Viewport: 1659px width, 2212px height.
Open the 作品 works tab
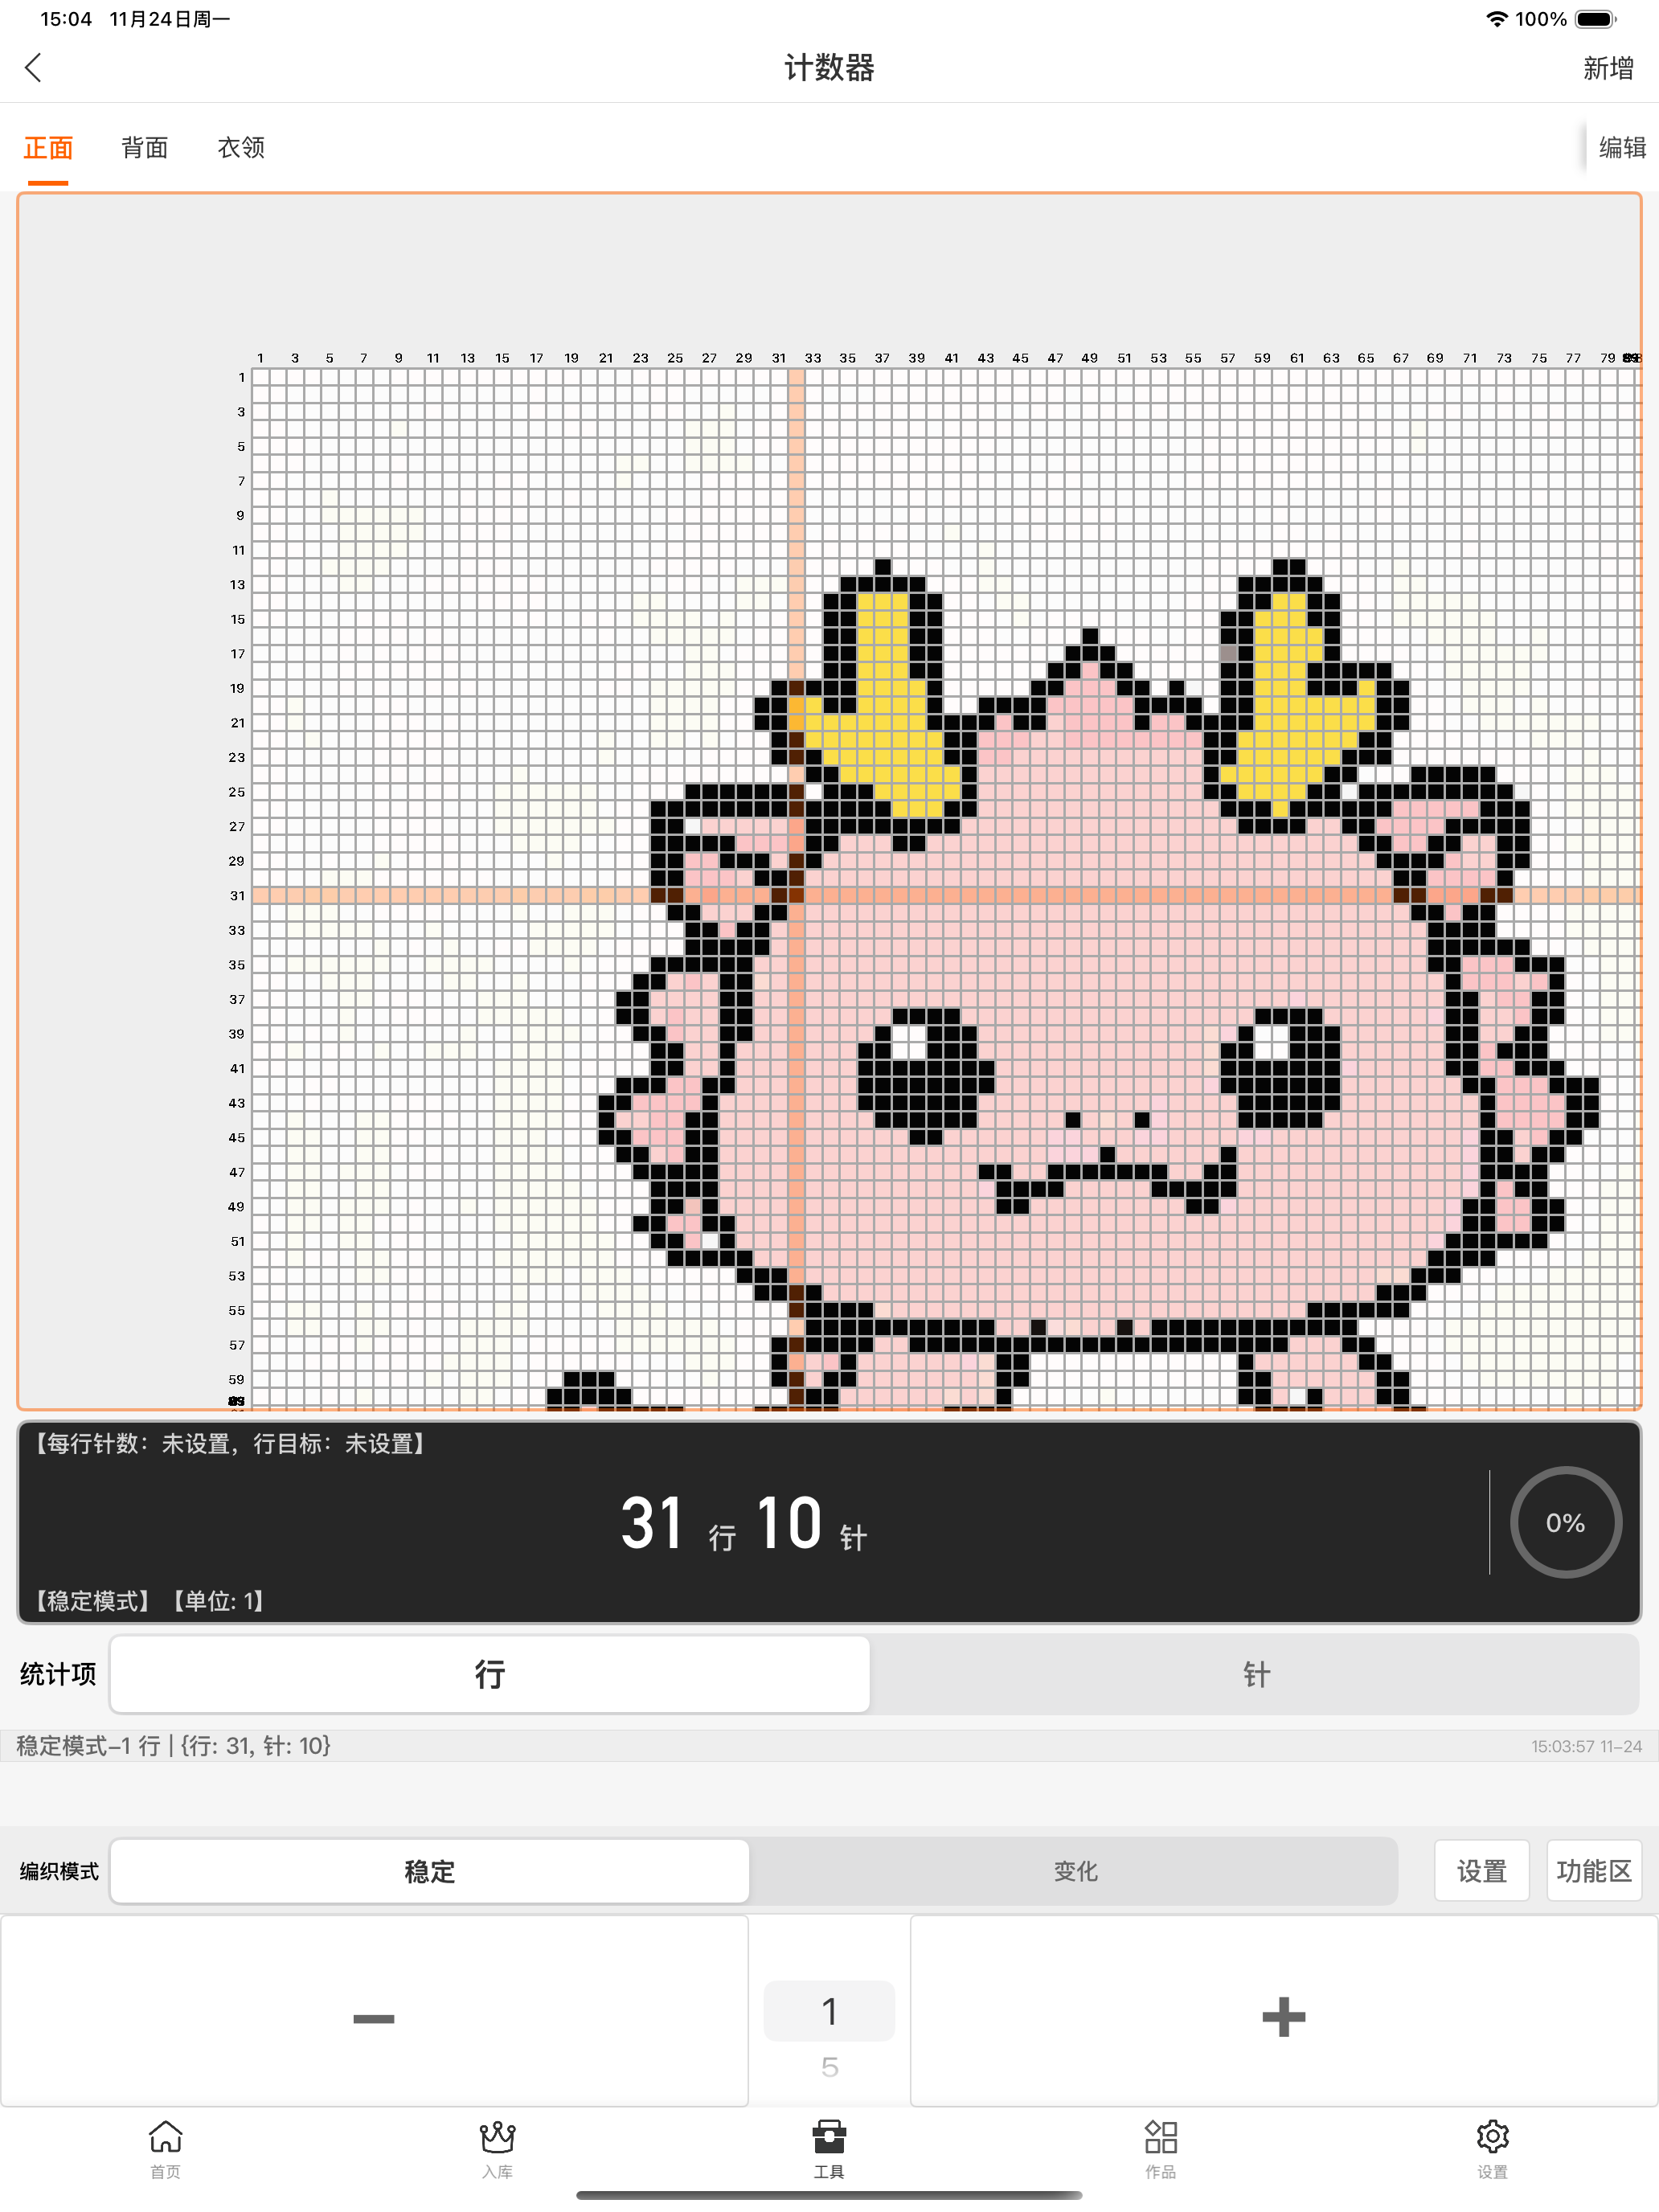1160,2150
